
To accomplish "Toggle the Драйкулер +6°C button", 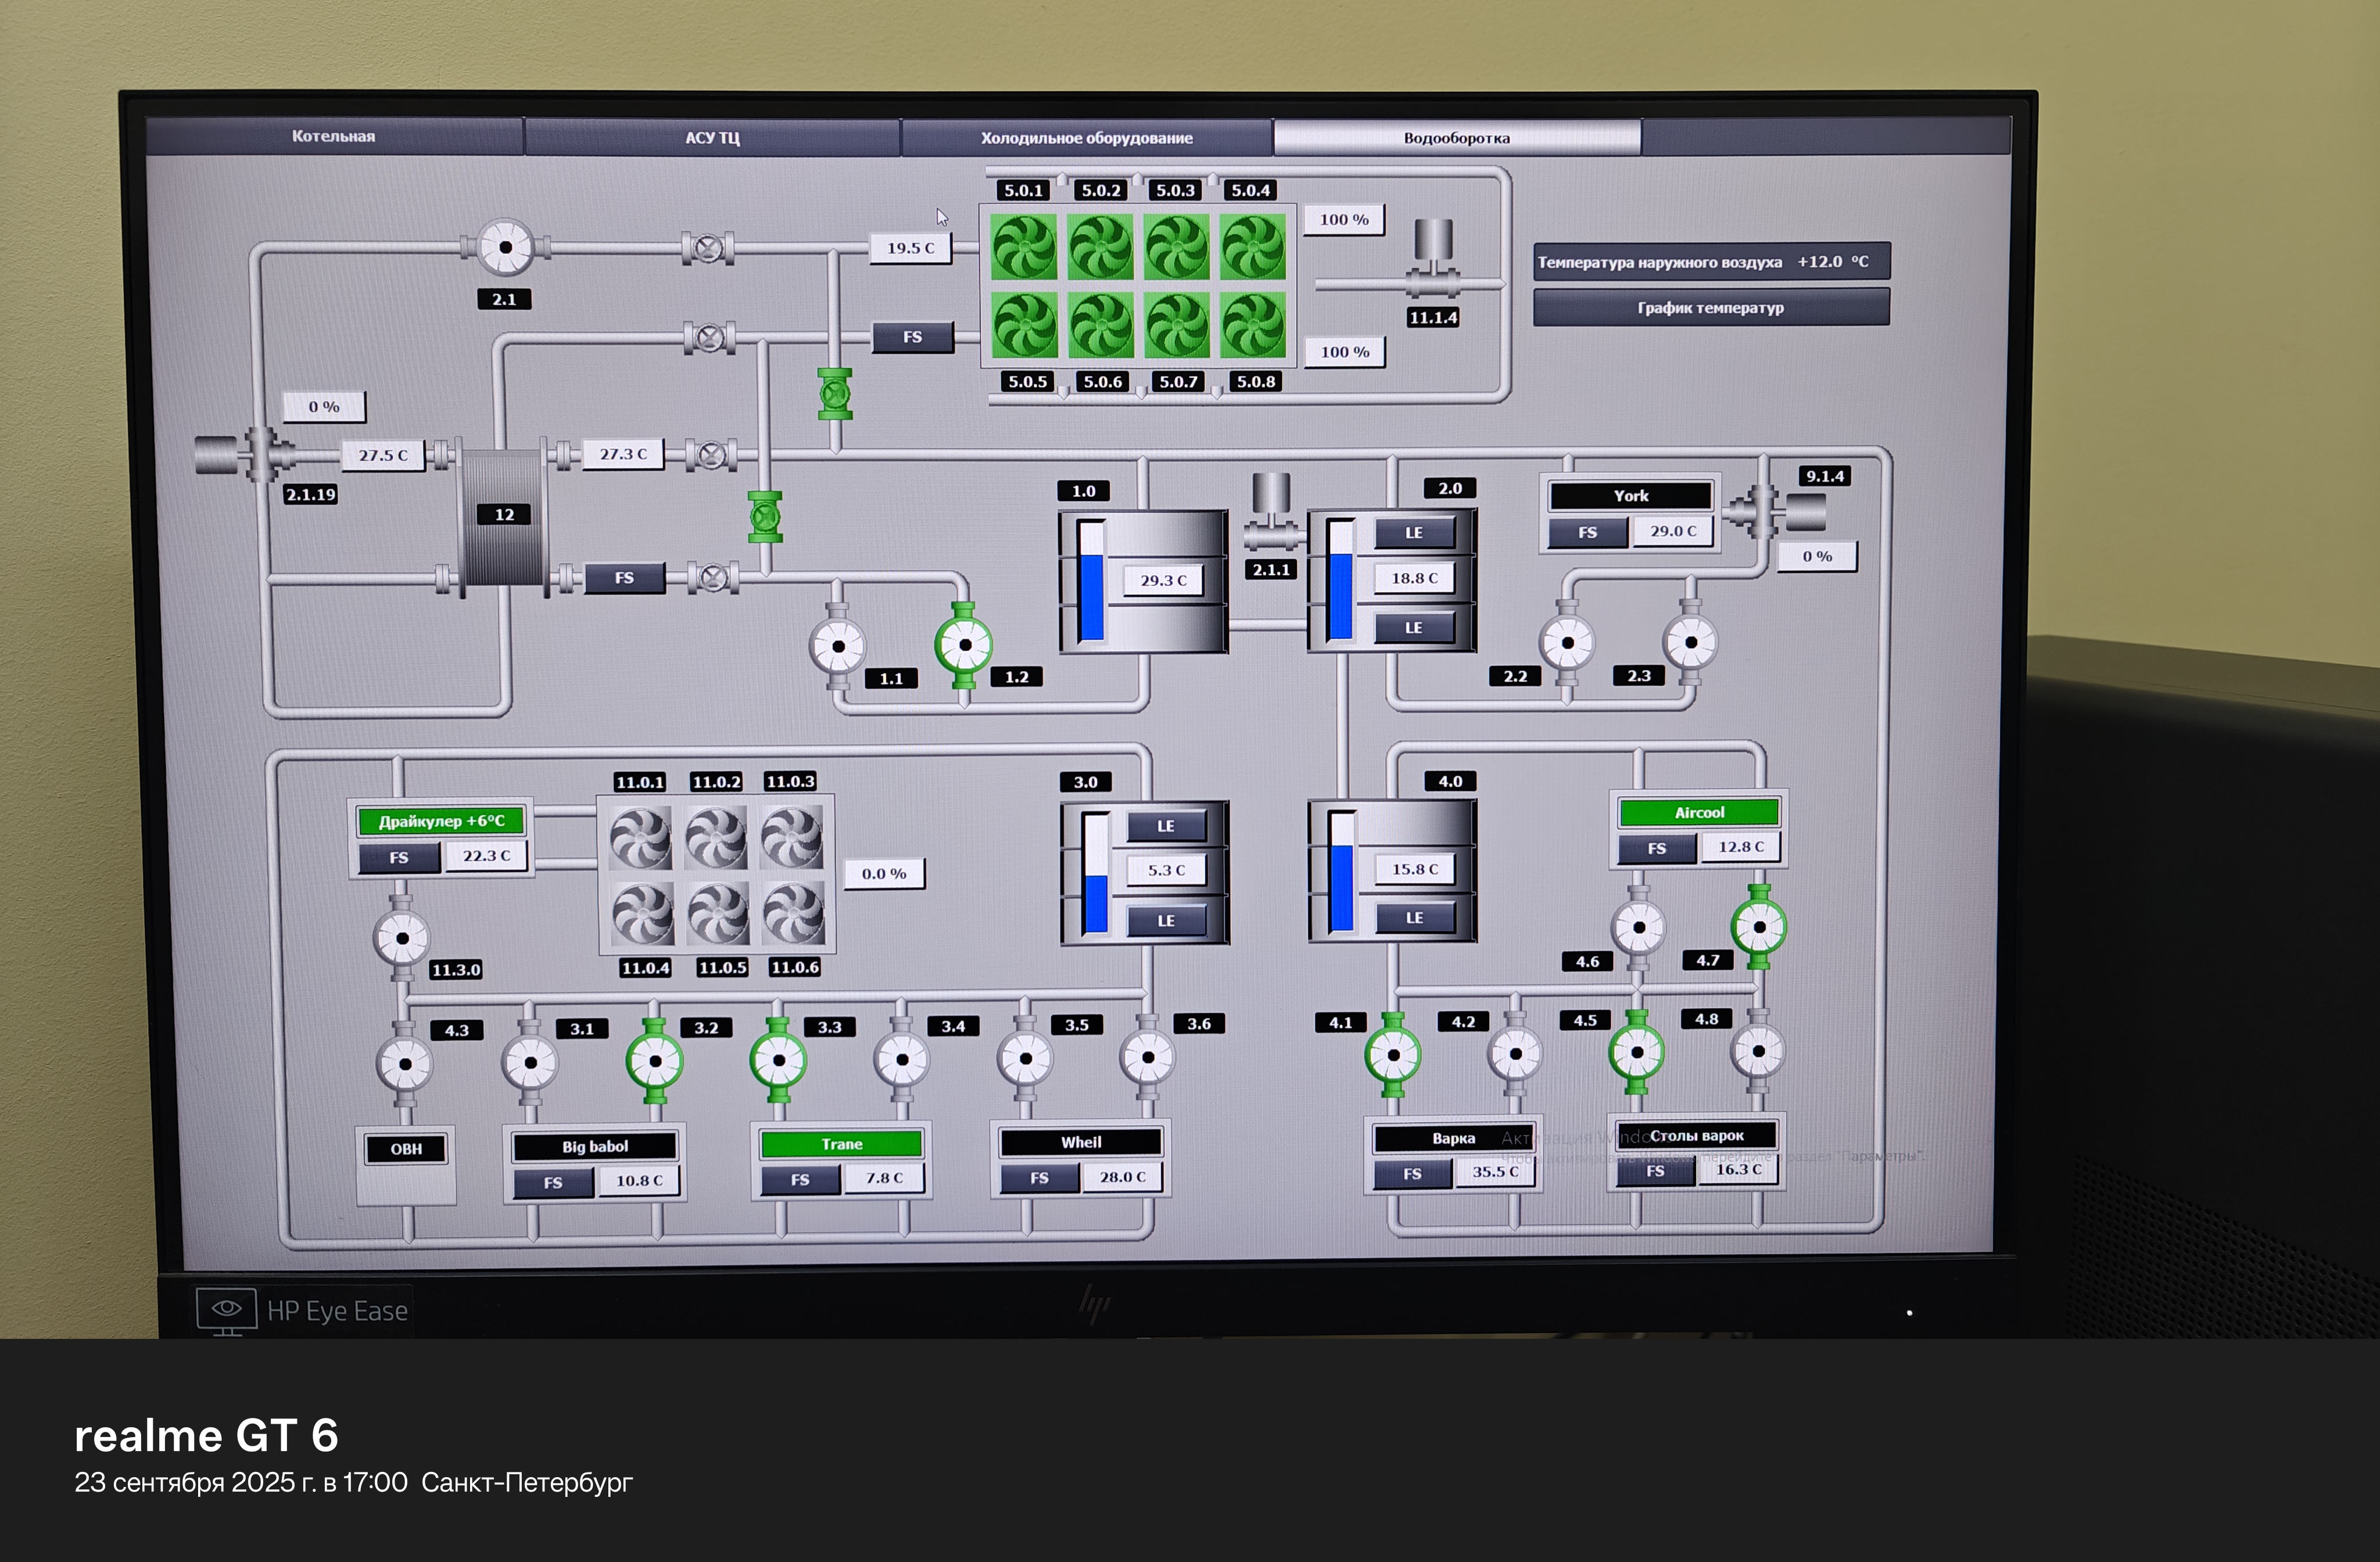I will (441, 821).
